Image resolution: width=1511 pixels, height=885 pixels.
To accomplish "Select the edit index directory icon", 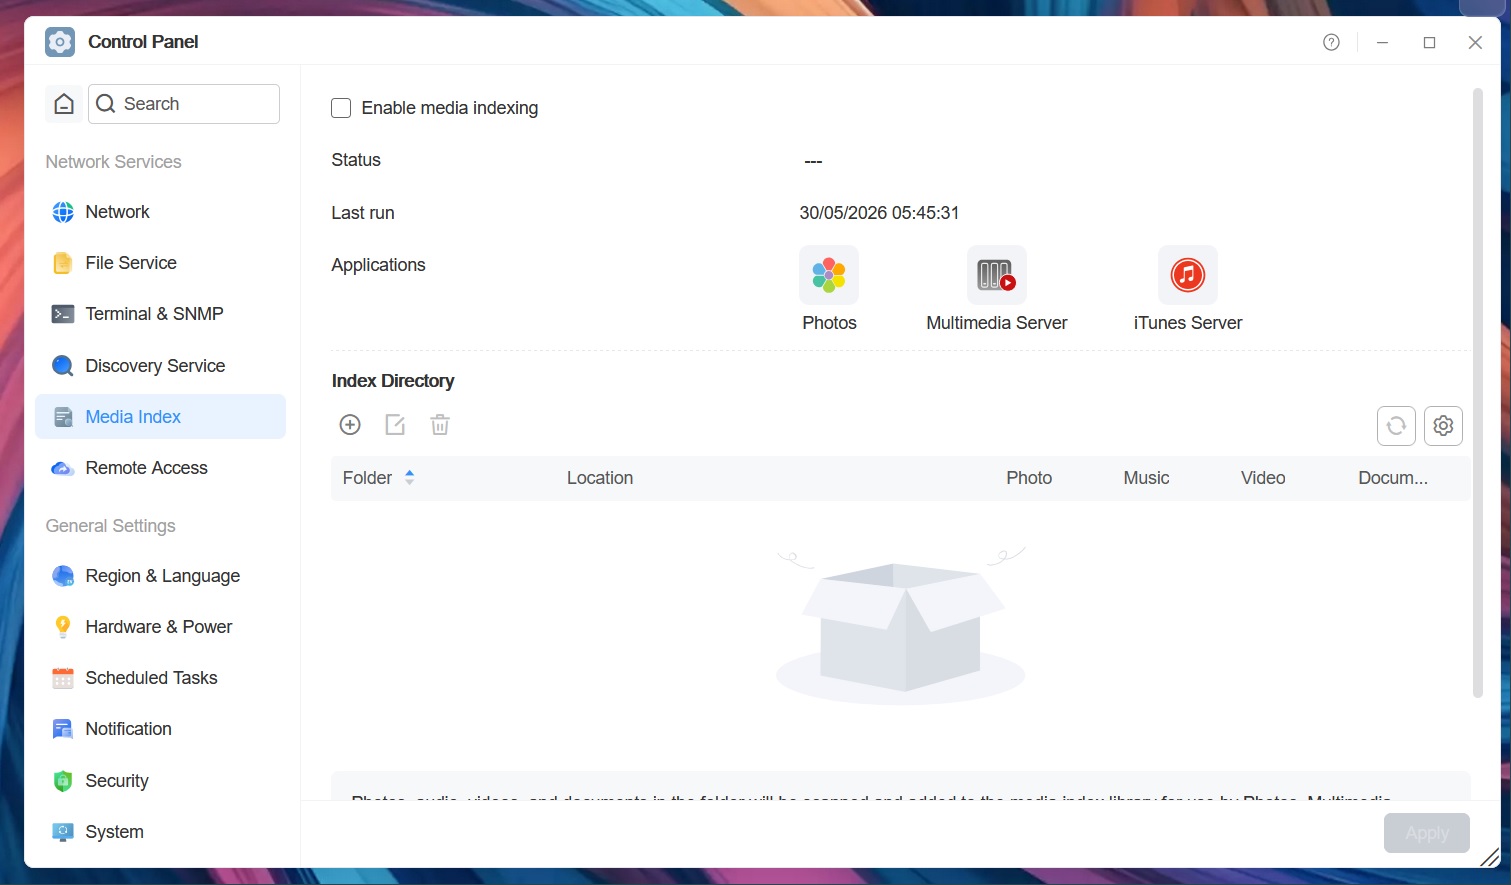I will (x=395, y=425).
